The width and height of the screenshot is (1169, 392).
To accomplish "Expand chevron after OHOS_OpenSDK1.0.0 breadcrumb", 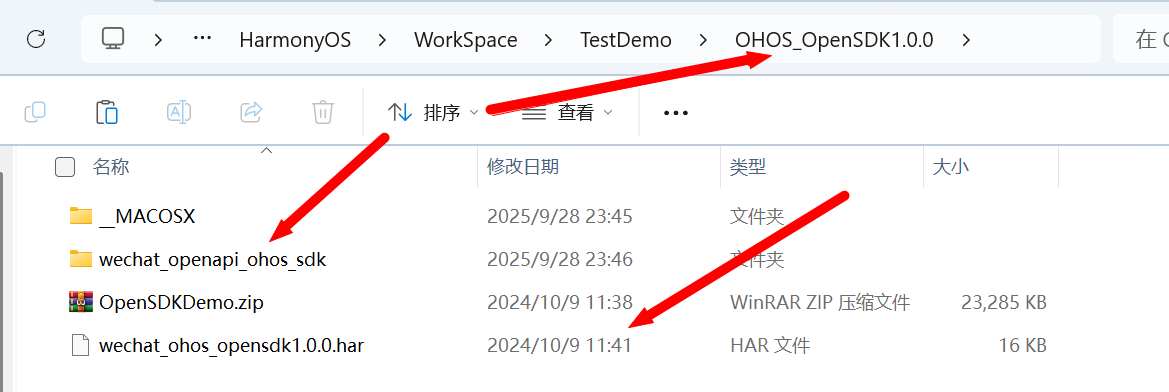I will coord(966,39).
